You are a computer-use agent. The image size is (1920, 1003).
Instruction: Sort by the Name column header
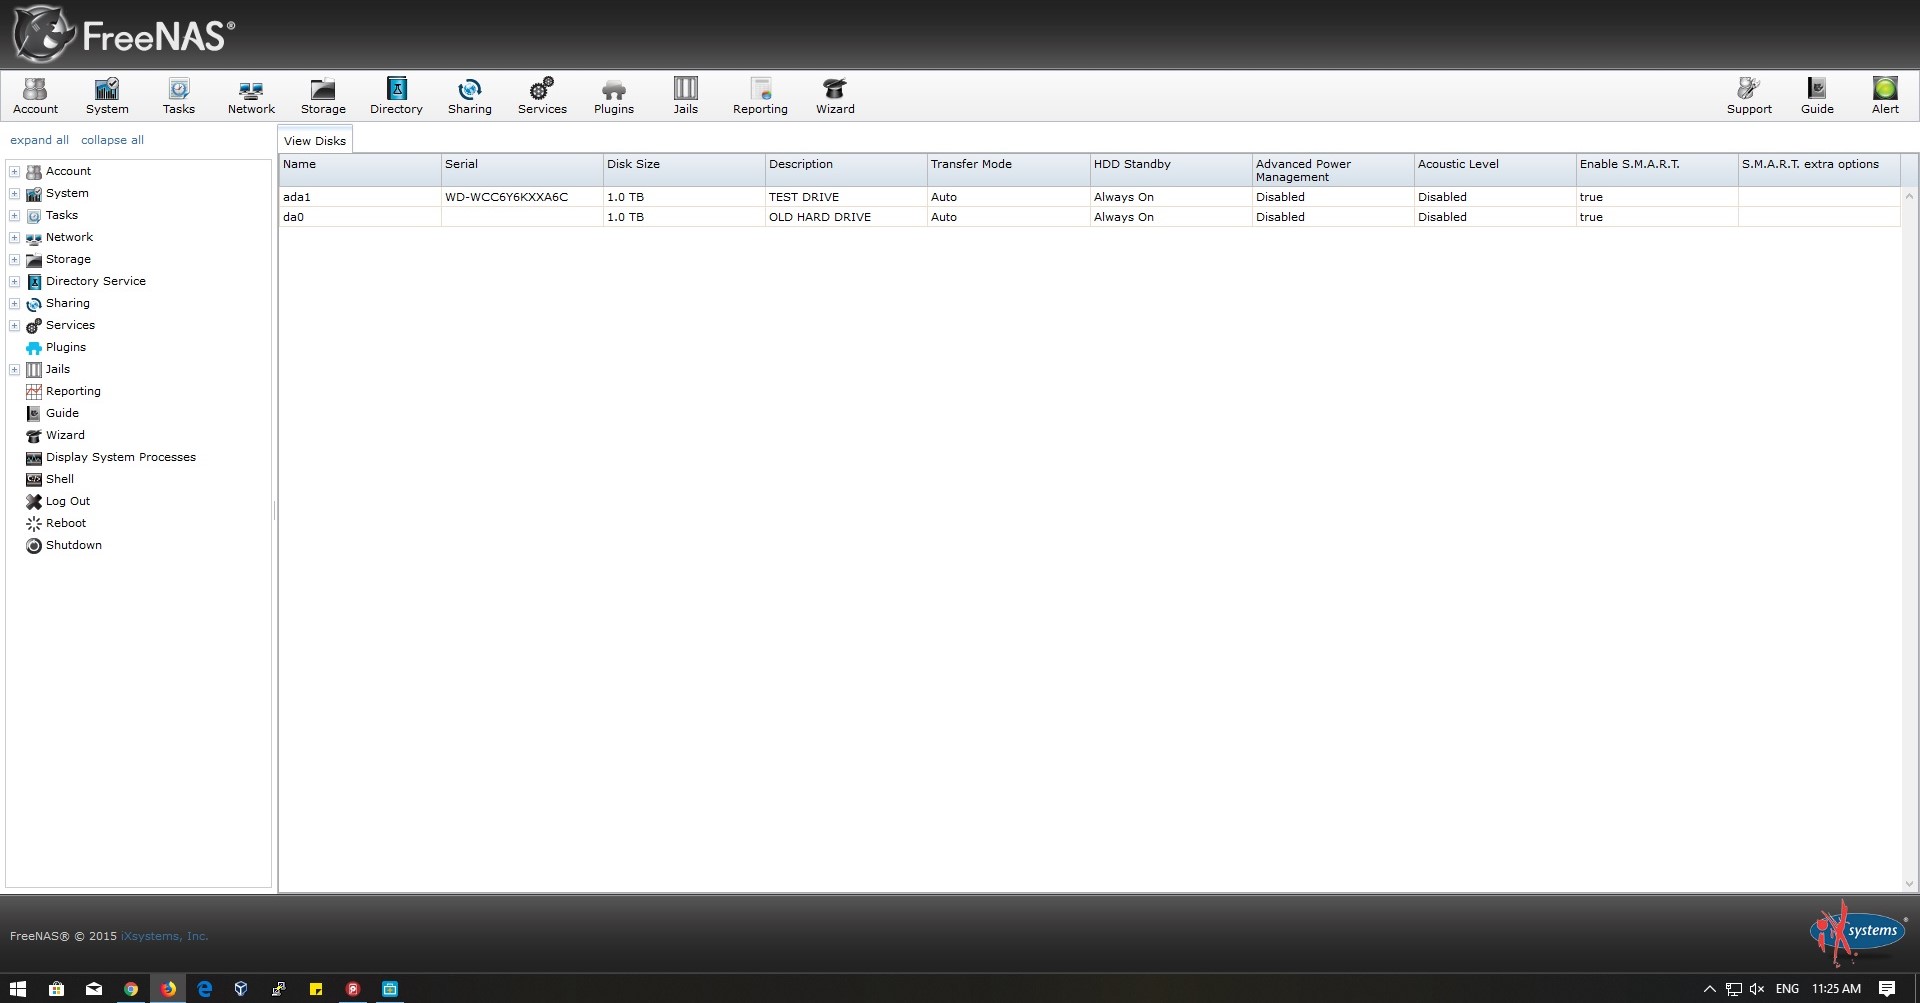coord(359,170)
